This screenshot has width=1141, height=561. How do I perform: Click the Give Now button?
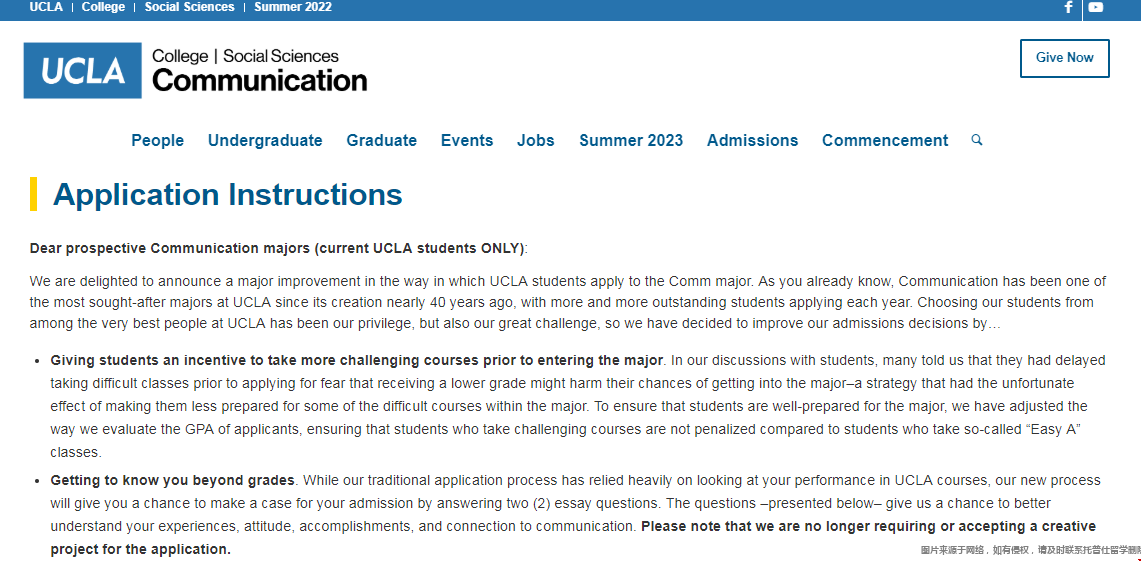[1064, 58]
